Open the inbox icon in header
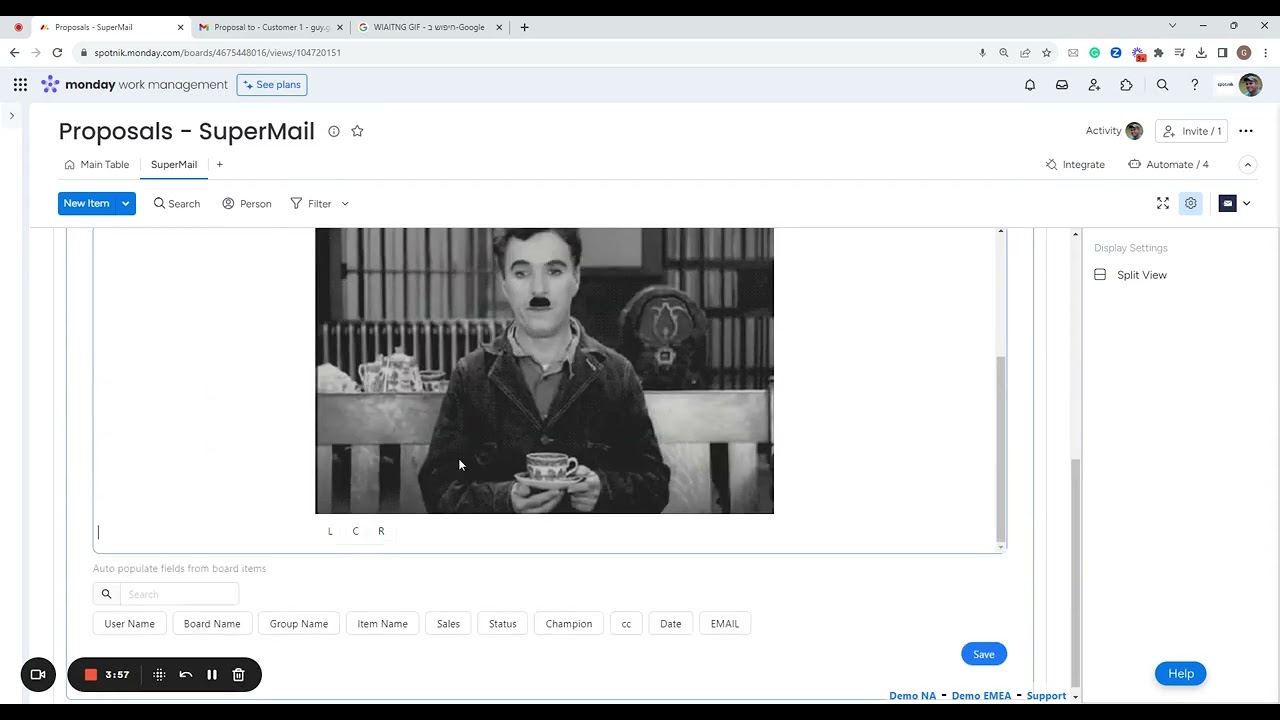This screenshot has height=720, width=1280. (x=1062, y=85)
